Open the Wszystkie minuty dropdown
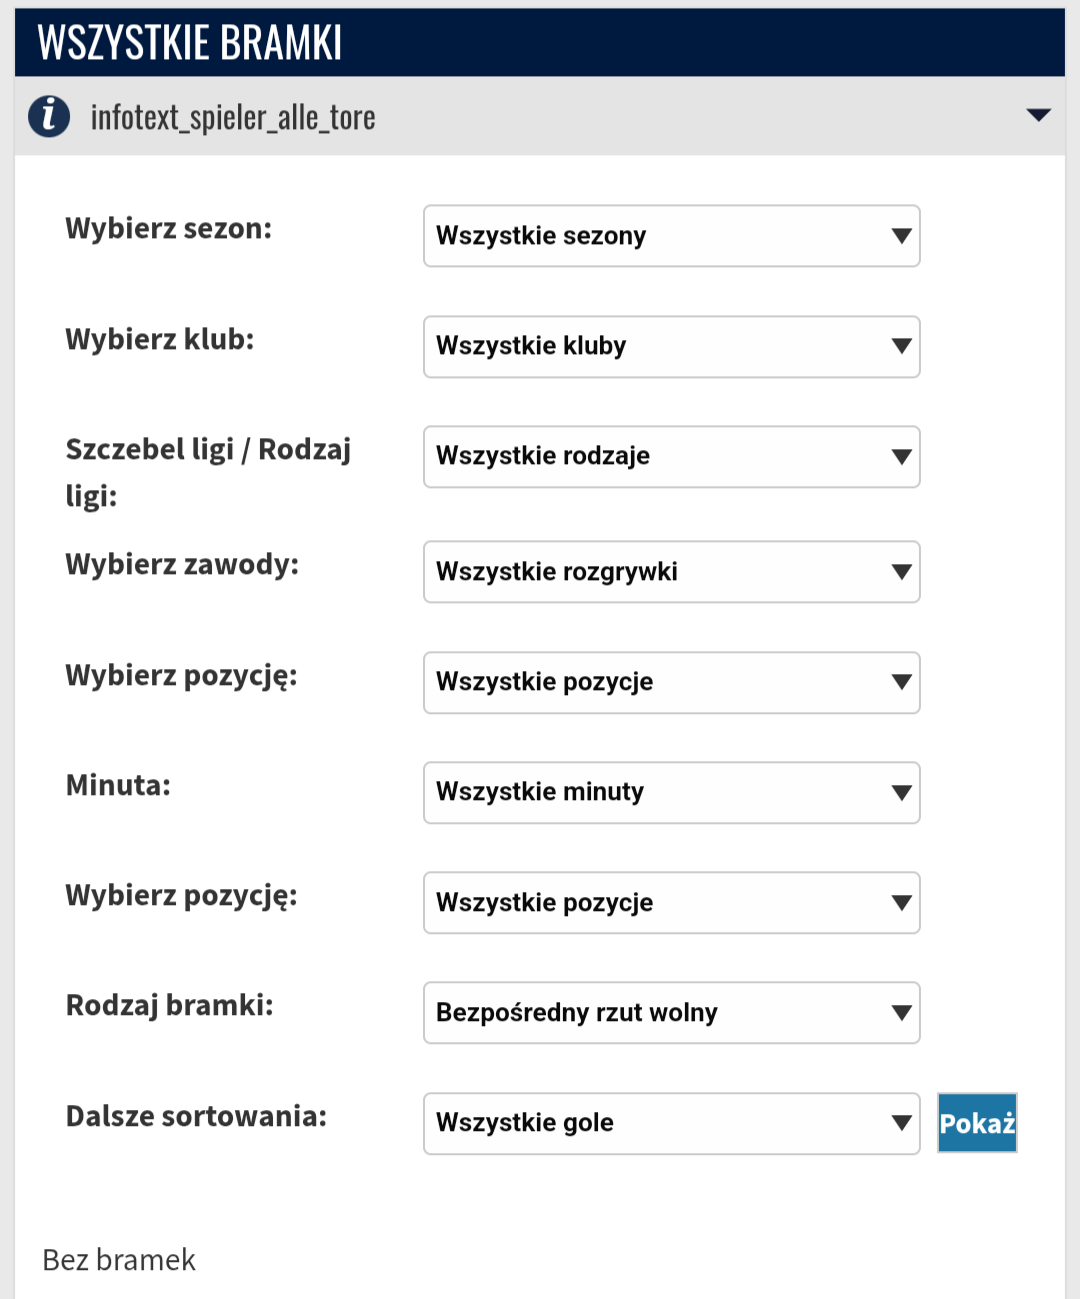This screenshot has width=1080, height=1299. click(670, 792)
